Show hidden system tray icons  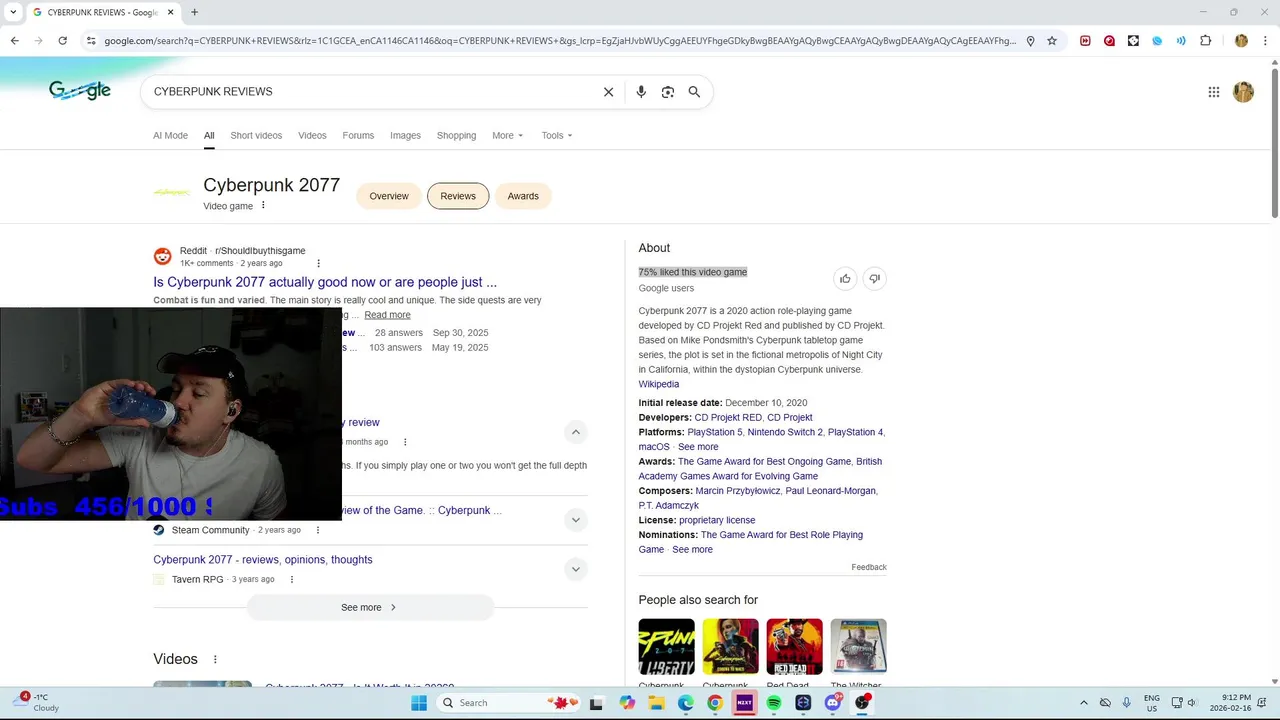click(x=1083, y=703)
